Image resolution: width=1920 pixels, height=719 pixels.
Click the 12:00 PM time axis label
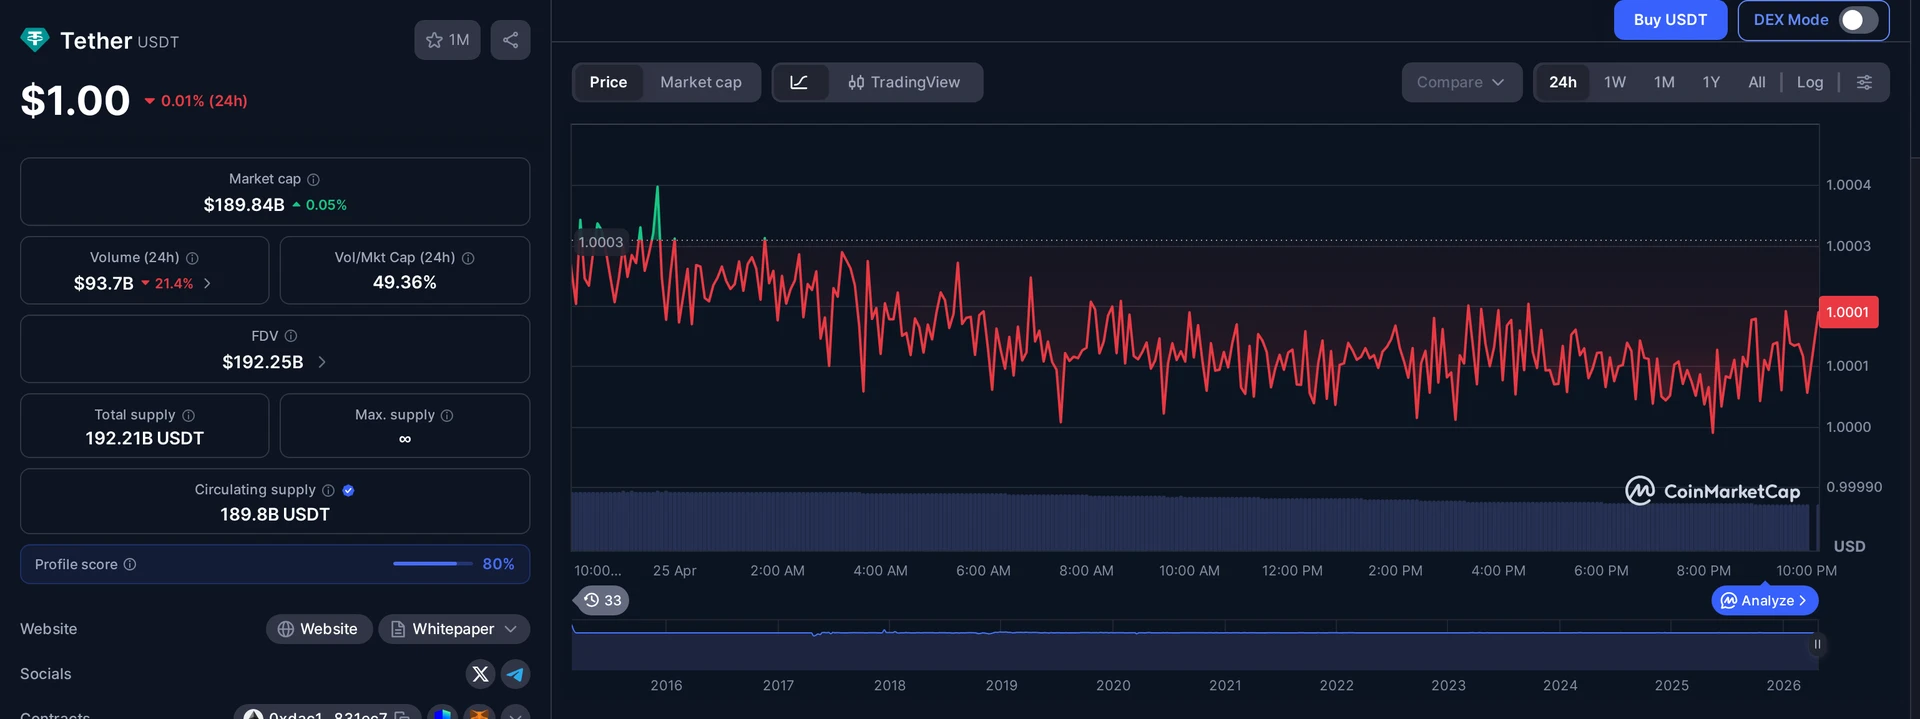tap(1292, 571)
